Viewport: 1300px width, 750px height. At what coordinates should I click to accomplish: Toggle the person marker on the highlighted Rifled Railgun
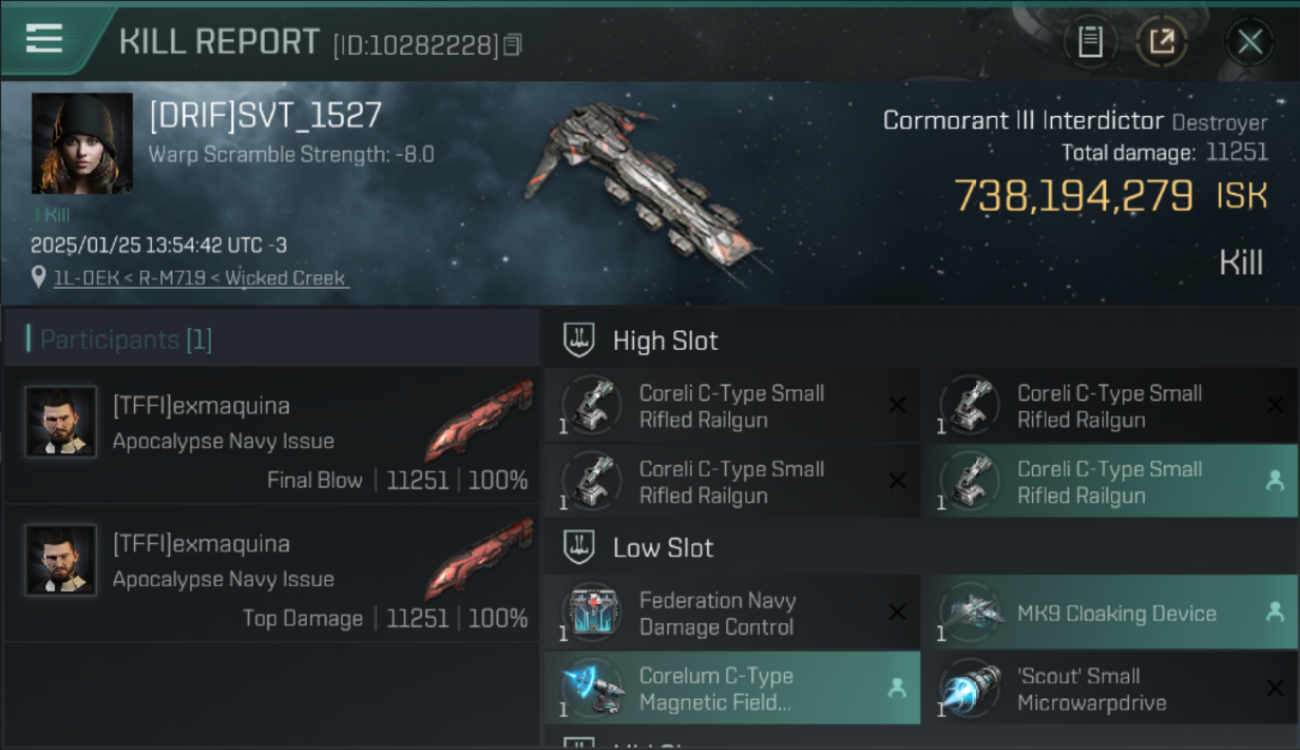coord(1275,481)
